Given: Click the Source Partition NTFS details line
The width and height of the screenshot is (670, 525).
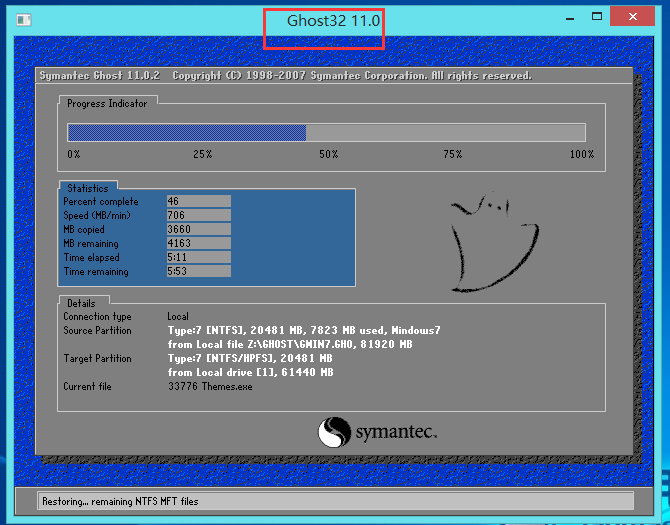Looking at the screenshot, I should (x=304, y=331).
